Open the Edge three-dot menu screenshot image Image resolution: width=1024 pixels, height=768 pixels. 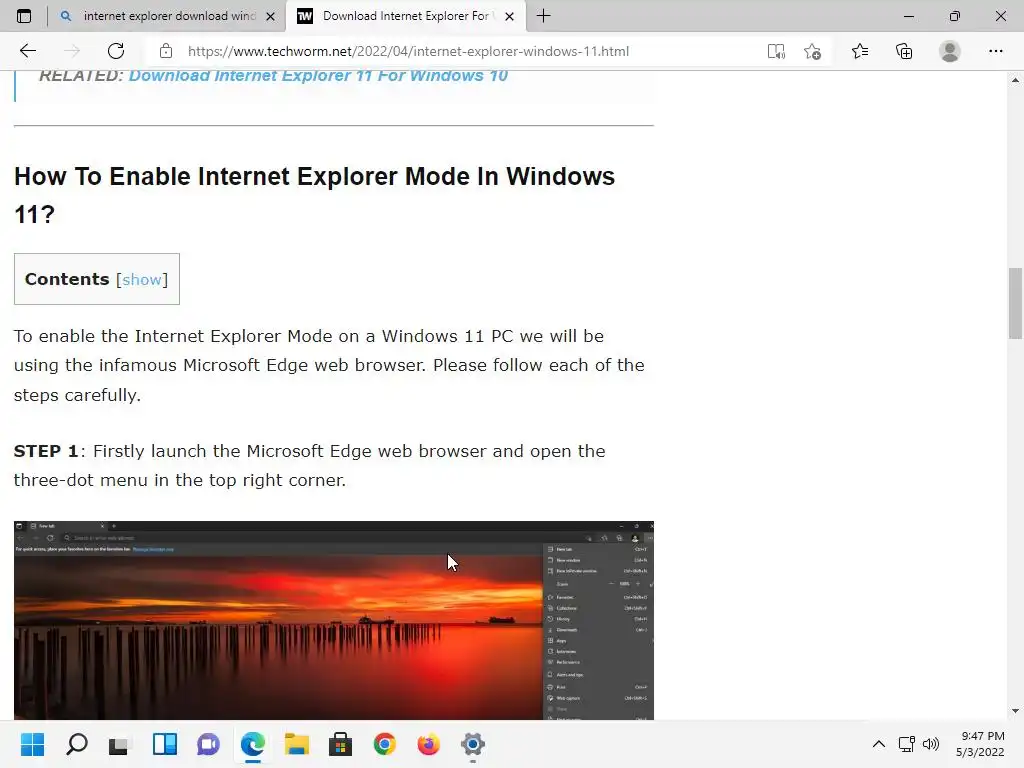334,620
